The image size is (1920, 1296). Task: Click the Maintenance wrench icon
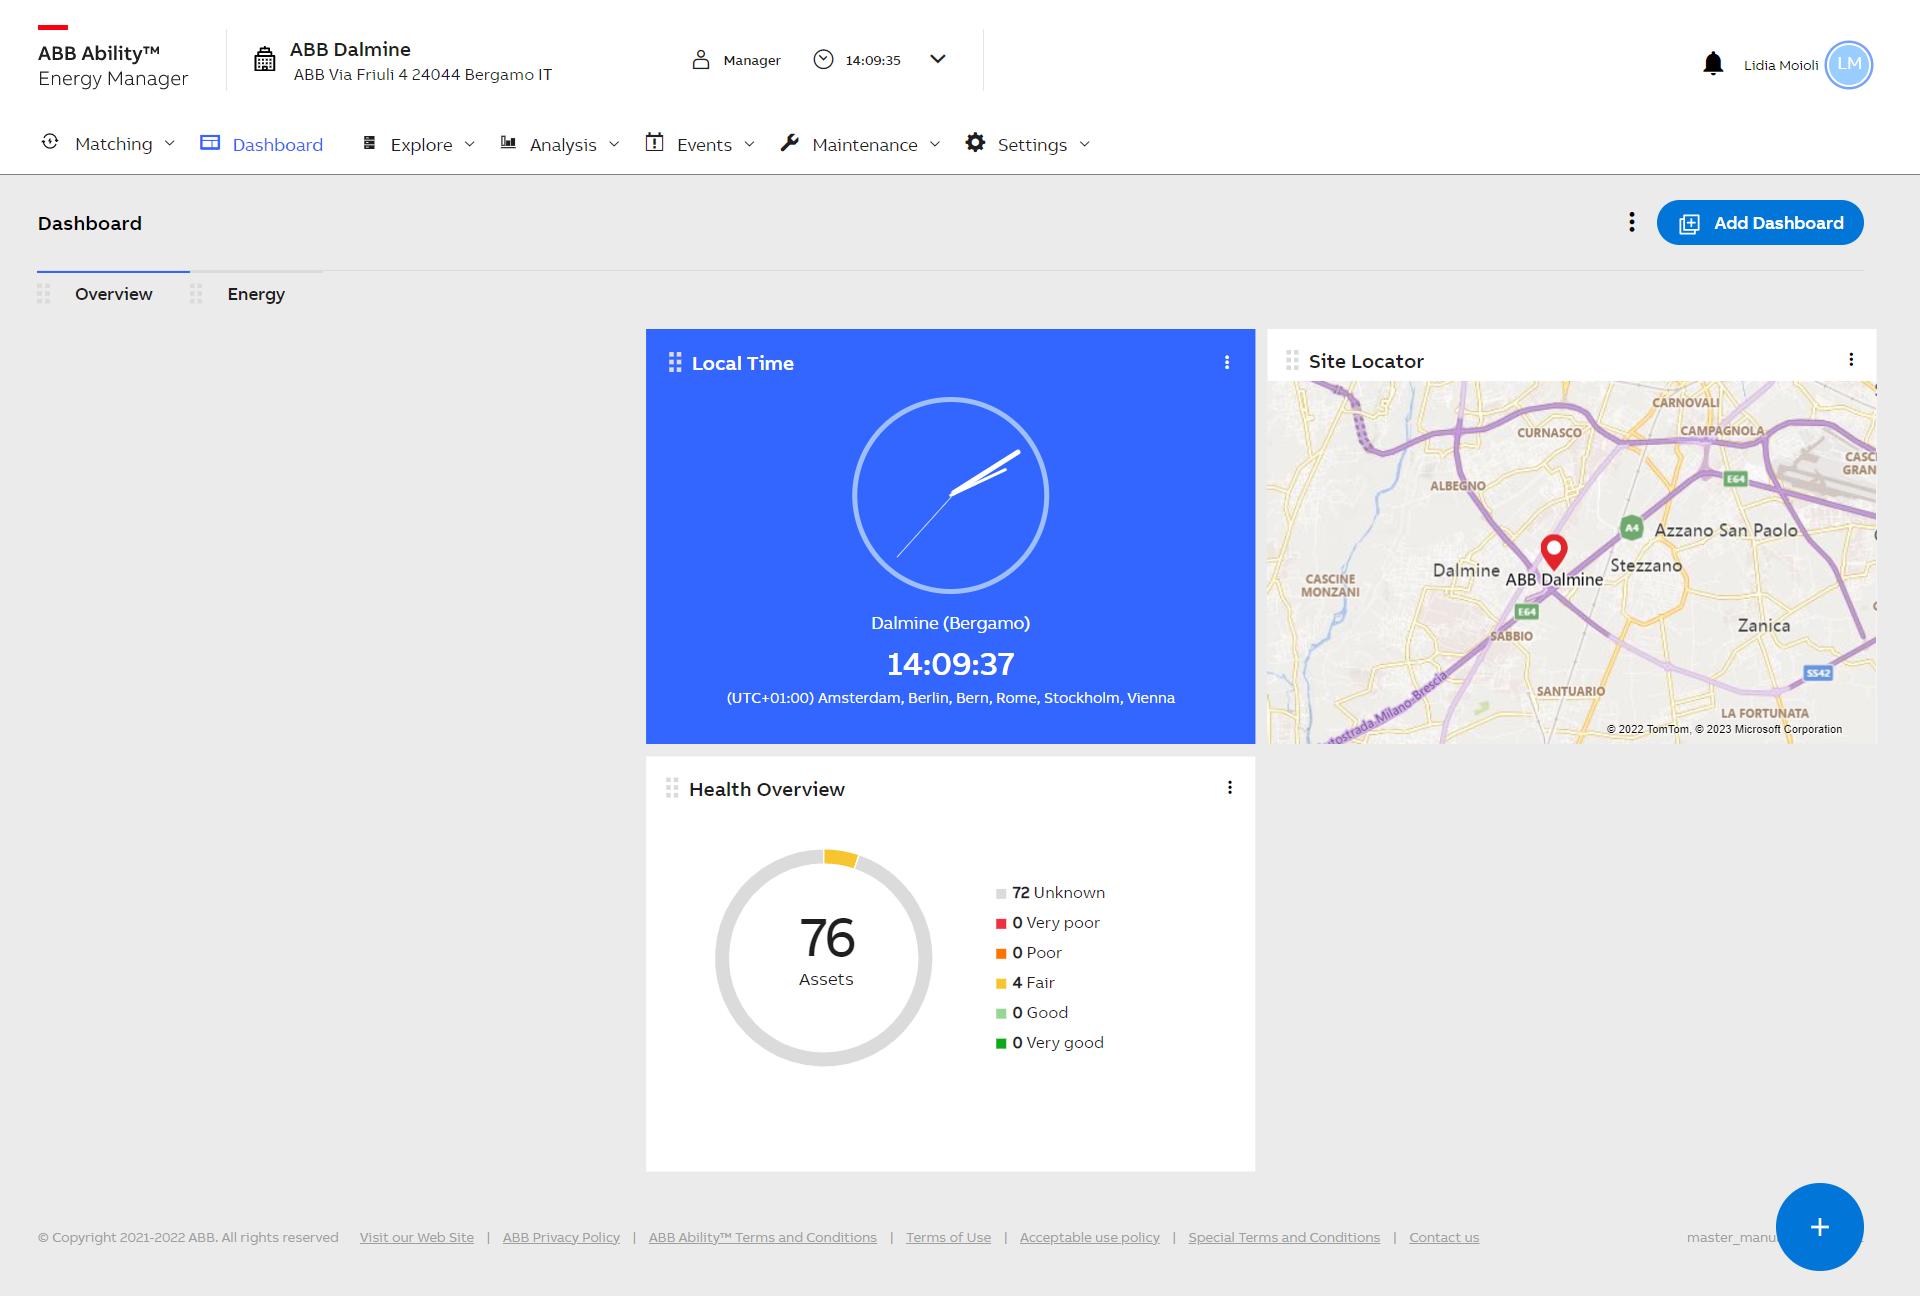[789, 143]
